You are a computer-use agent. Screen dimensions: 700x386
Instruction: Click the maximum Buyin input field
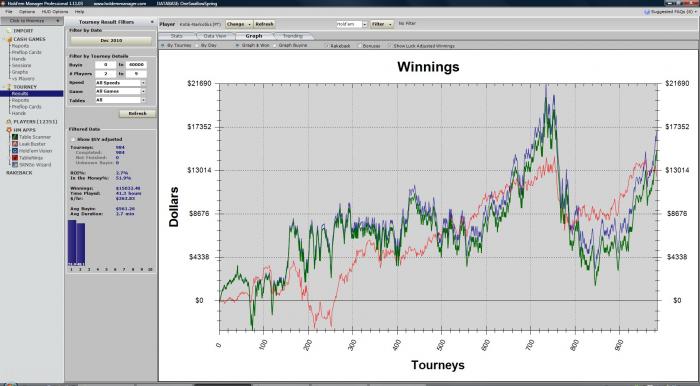(x=136, y=65)
